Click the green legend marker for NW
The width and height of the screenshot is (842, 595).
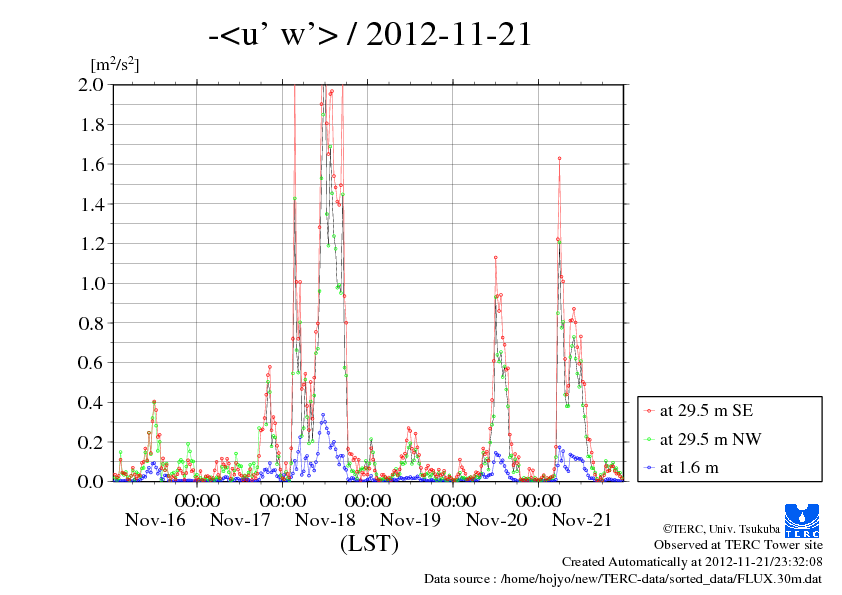click(649, 439)
